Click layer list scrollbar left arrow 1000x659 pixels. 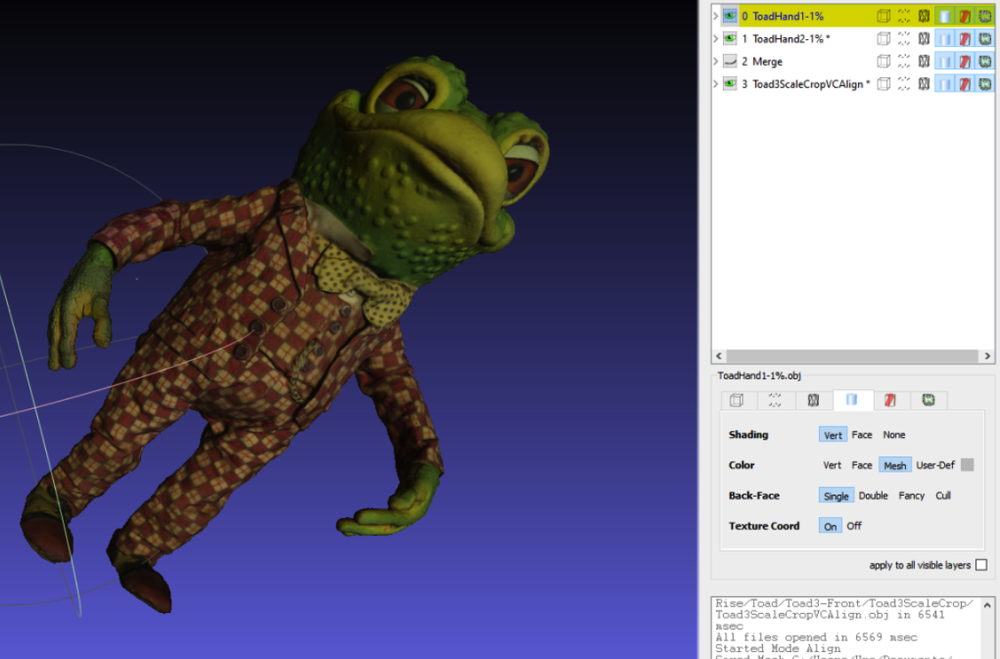tap(719, 356)
